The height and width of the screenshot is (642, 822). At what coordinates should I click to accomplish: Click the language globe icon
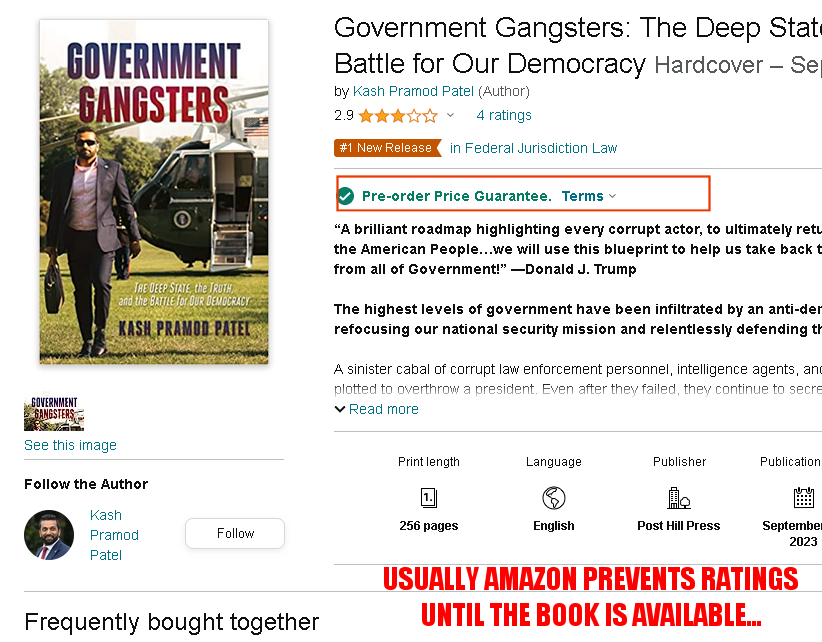[554, 498]
